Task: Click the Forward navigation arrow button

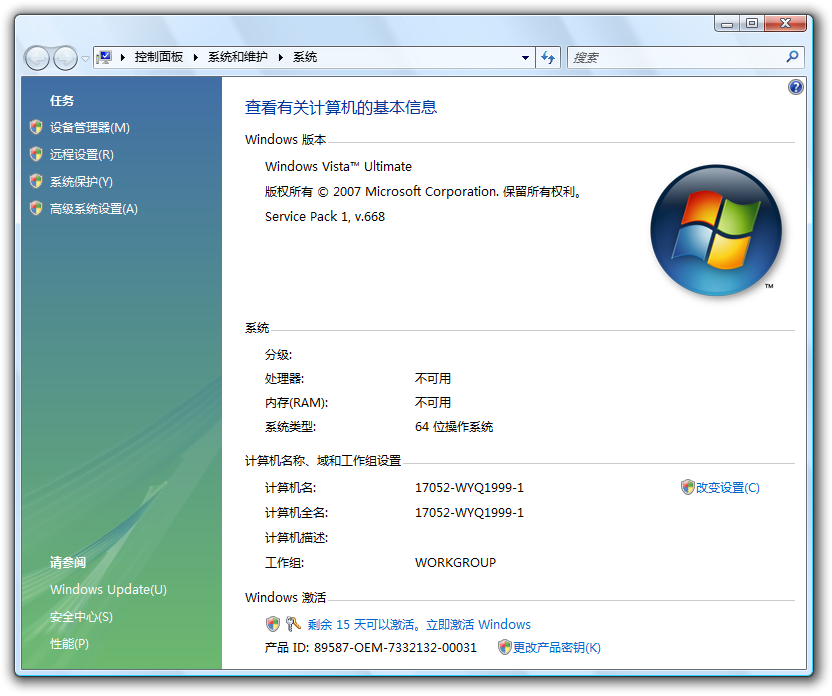Action: coord(65,58)
